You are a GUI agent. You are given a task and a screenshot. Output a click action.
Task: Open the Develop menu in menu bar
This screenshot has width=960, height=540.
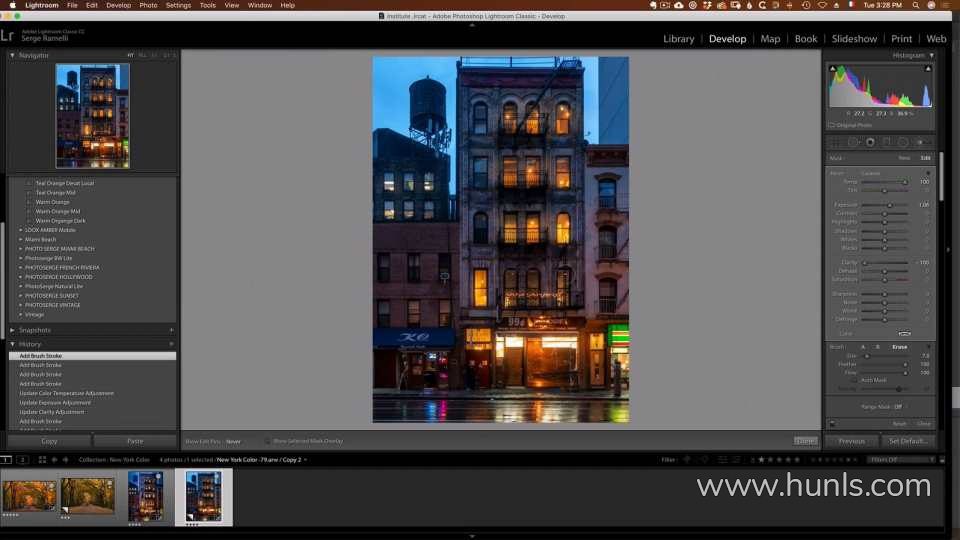click(118, 5)
